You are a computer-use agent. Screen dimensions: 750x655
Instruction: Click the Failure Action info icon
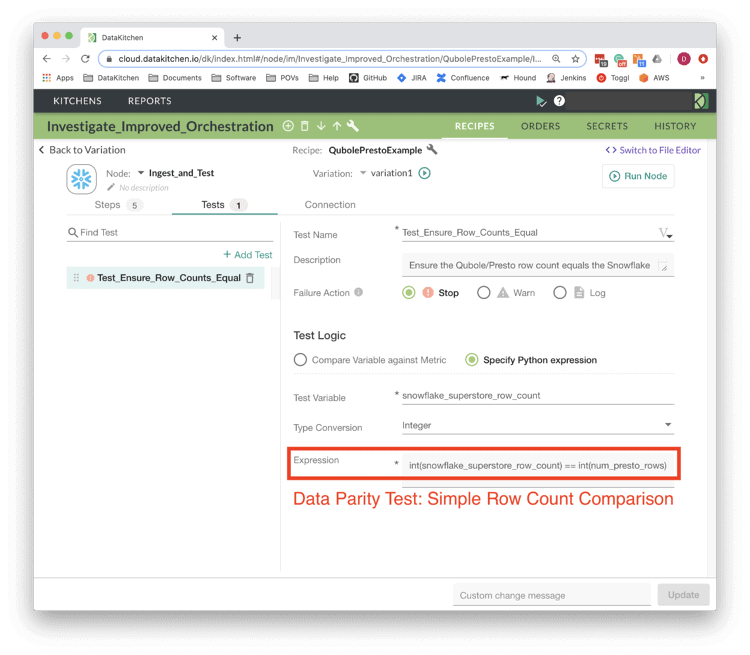tap(358, 293)
